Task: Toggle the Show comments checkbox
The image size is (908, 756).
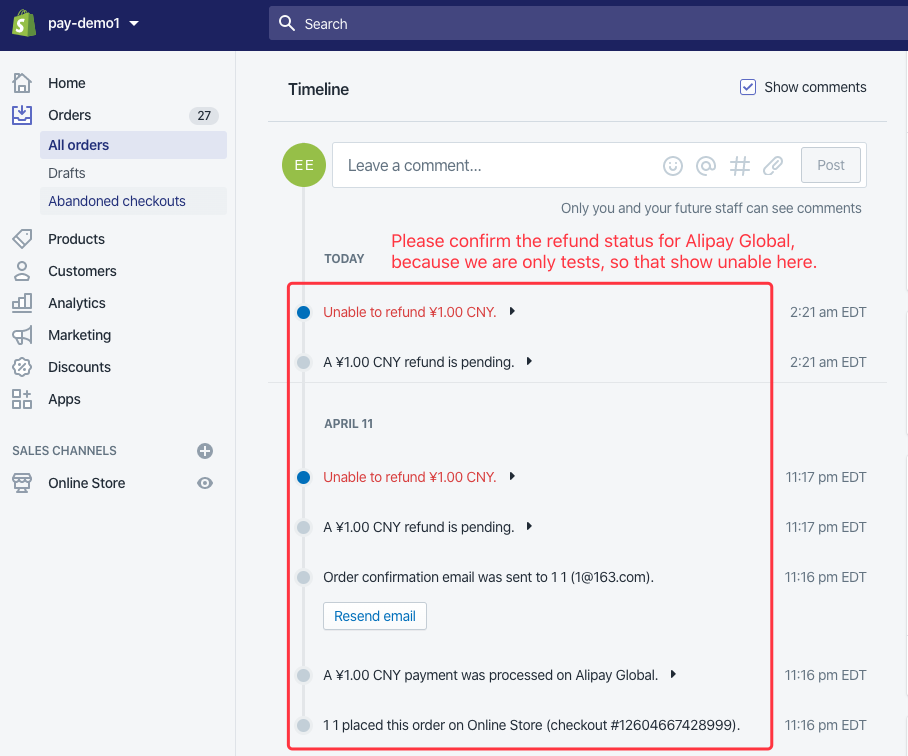Action: pos(748,87)
